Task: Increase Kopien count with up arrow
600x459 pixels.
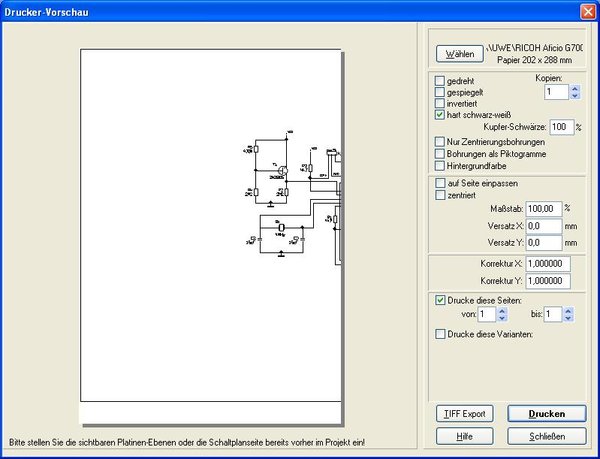Action: 575,88
